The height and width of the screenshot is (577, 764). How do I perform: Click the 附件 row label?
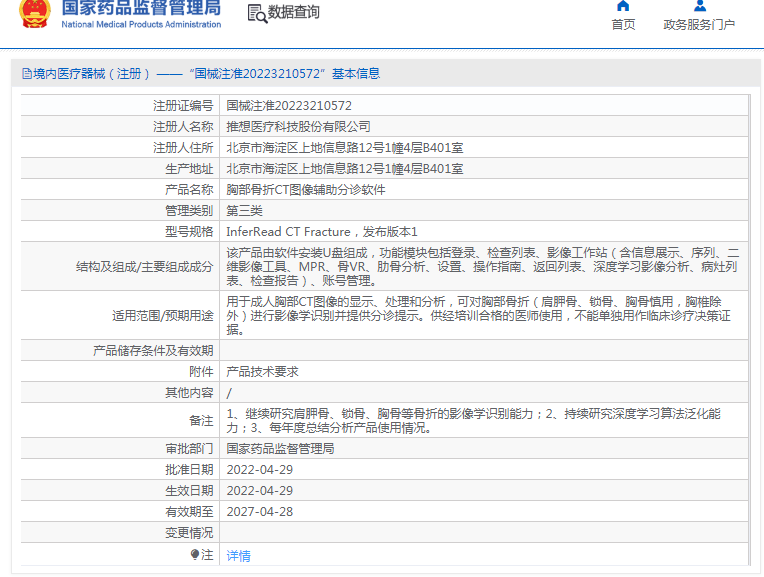click(x=201, y=372)
